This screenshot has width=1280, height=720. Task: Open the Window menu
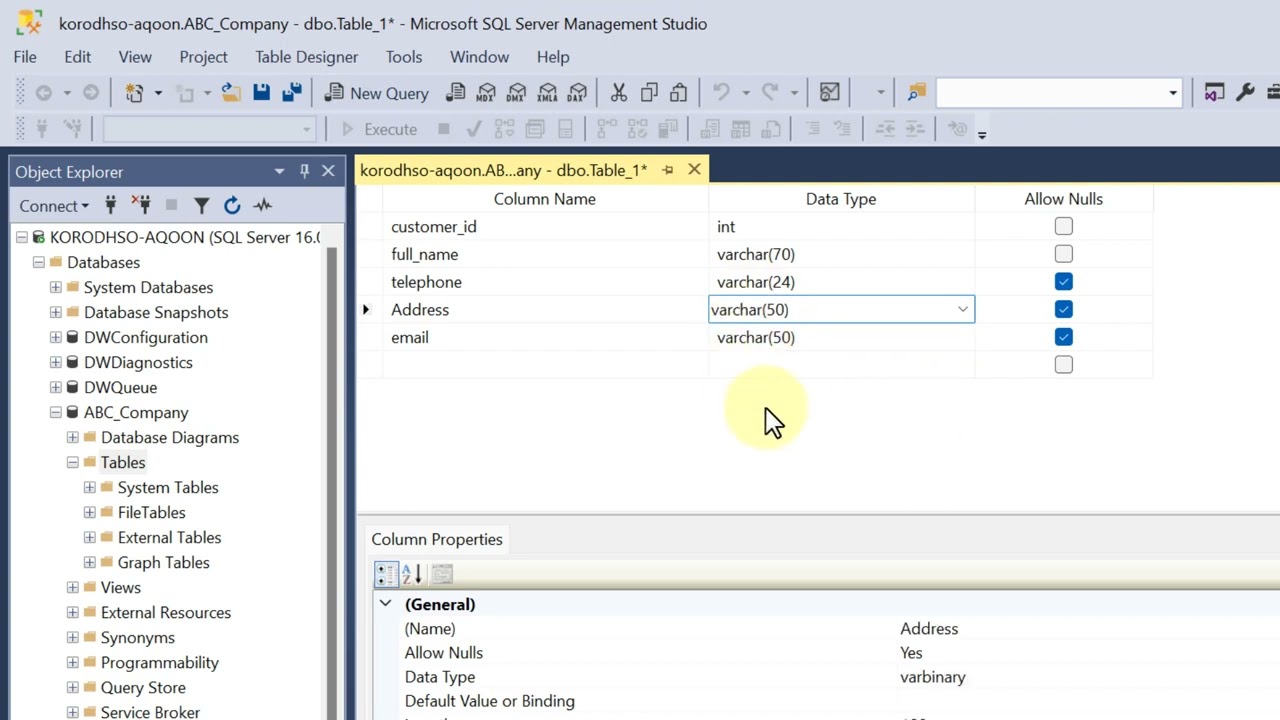pyautogui.click(x=479, y=57)
